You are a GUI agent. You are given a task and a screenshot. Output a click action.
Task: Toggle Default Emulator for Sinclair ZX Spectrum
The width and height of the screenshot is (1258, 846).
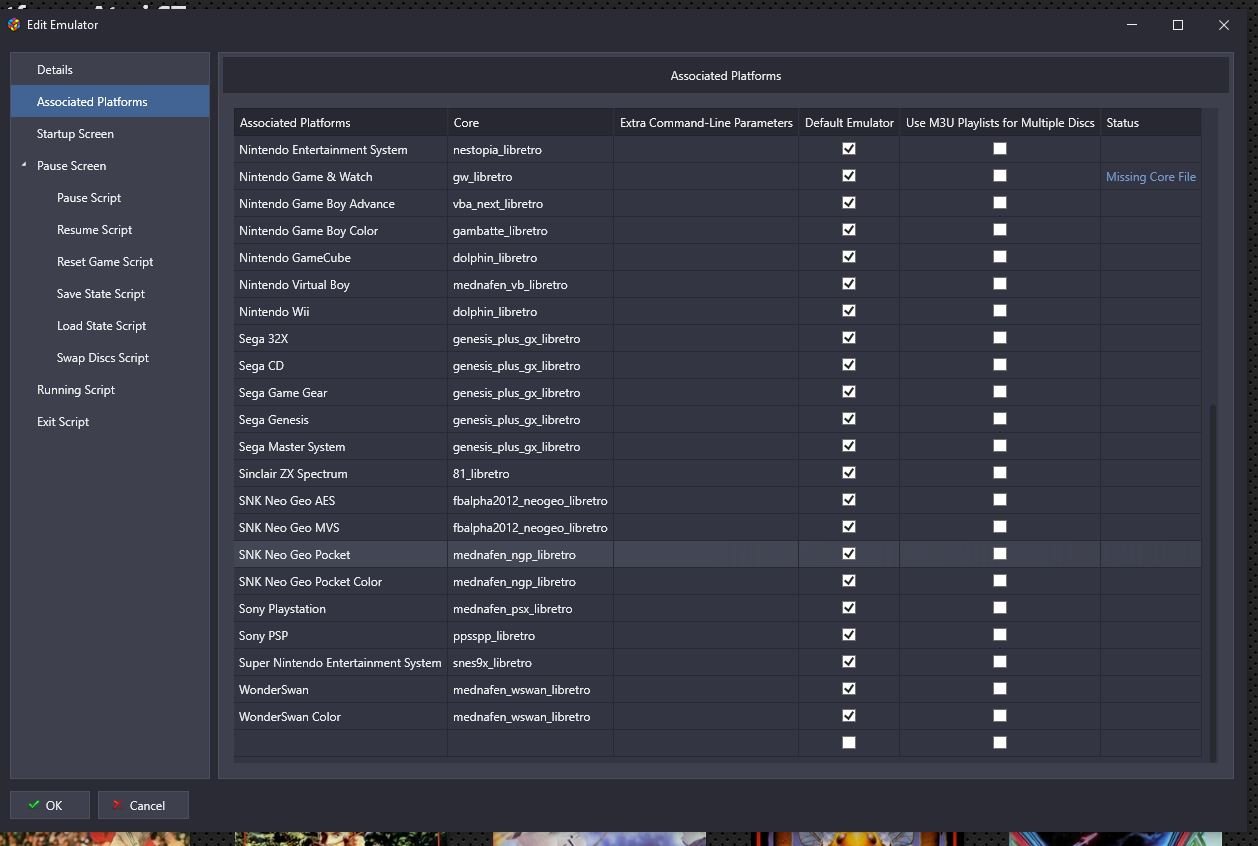click(849, 473)
